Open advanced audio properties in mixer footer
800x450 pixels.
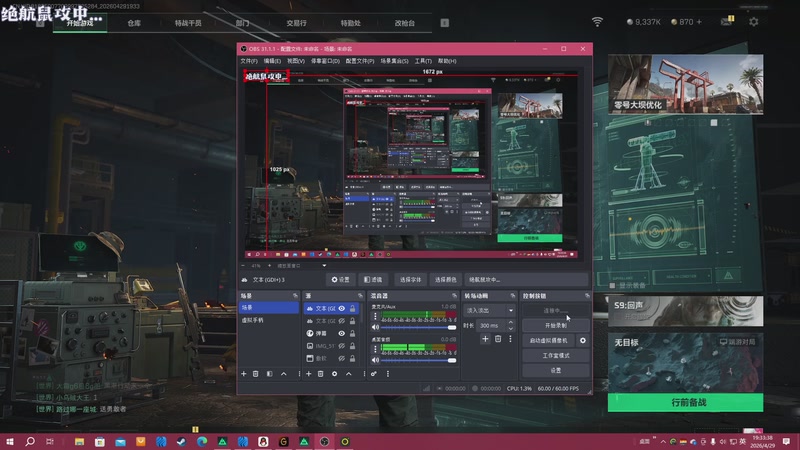[x=374, y=374]
